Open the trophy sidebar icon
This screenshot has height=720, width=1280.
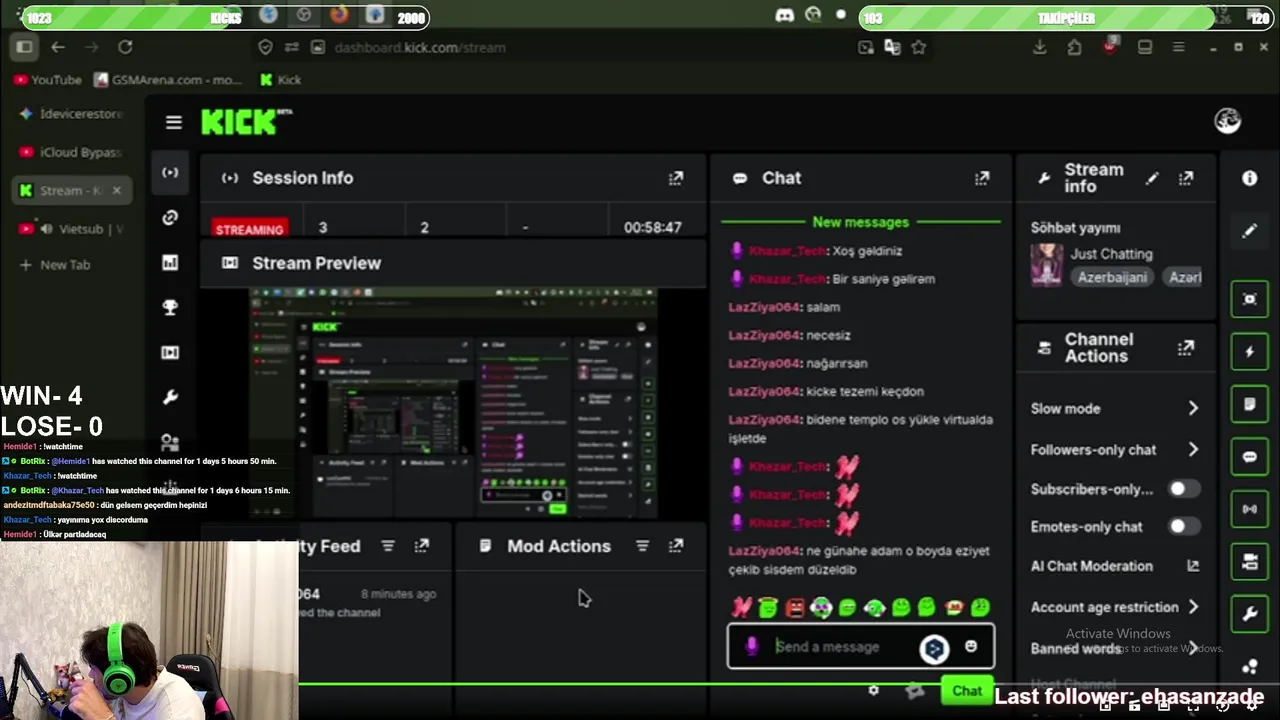point(170,307)
